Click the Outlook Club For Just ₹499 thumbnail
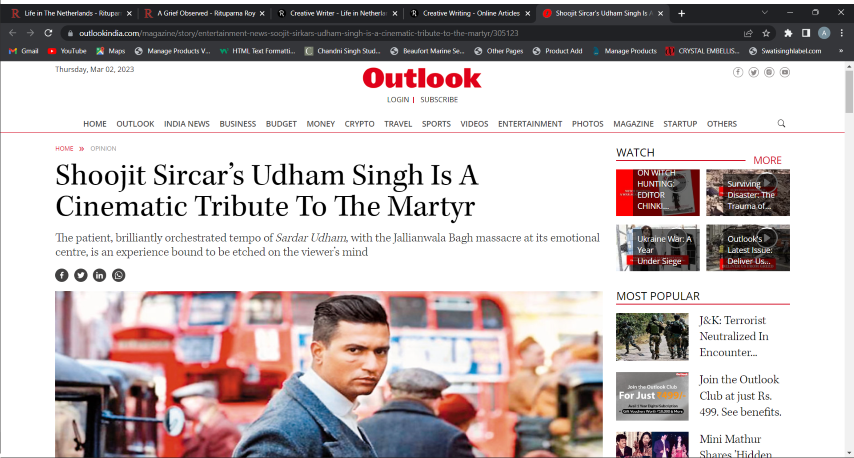854x458 pixels. 652,396
